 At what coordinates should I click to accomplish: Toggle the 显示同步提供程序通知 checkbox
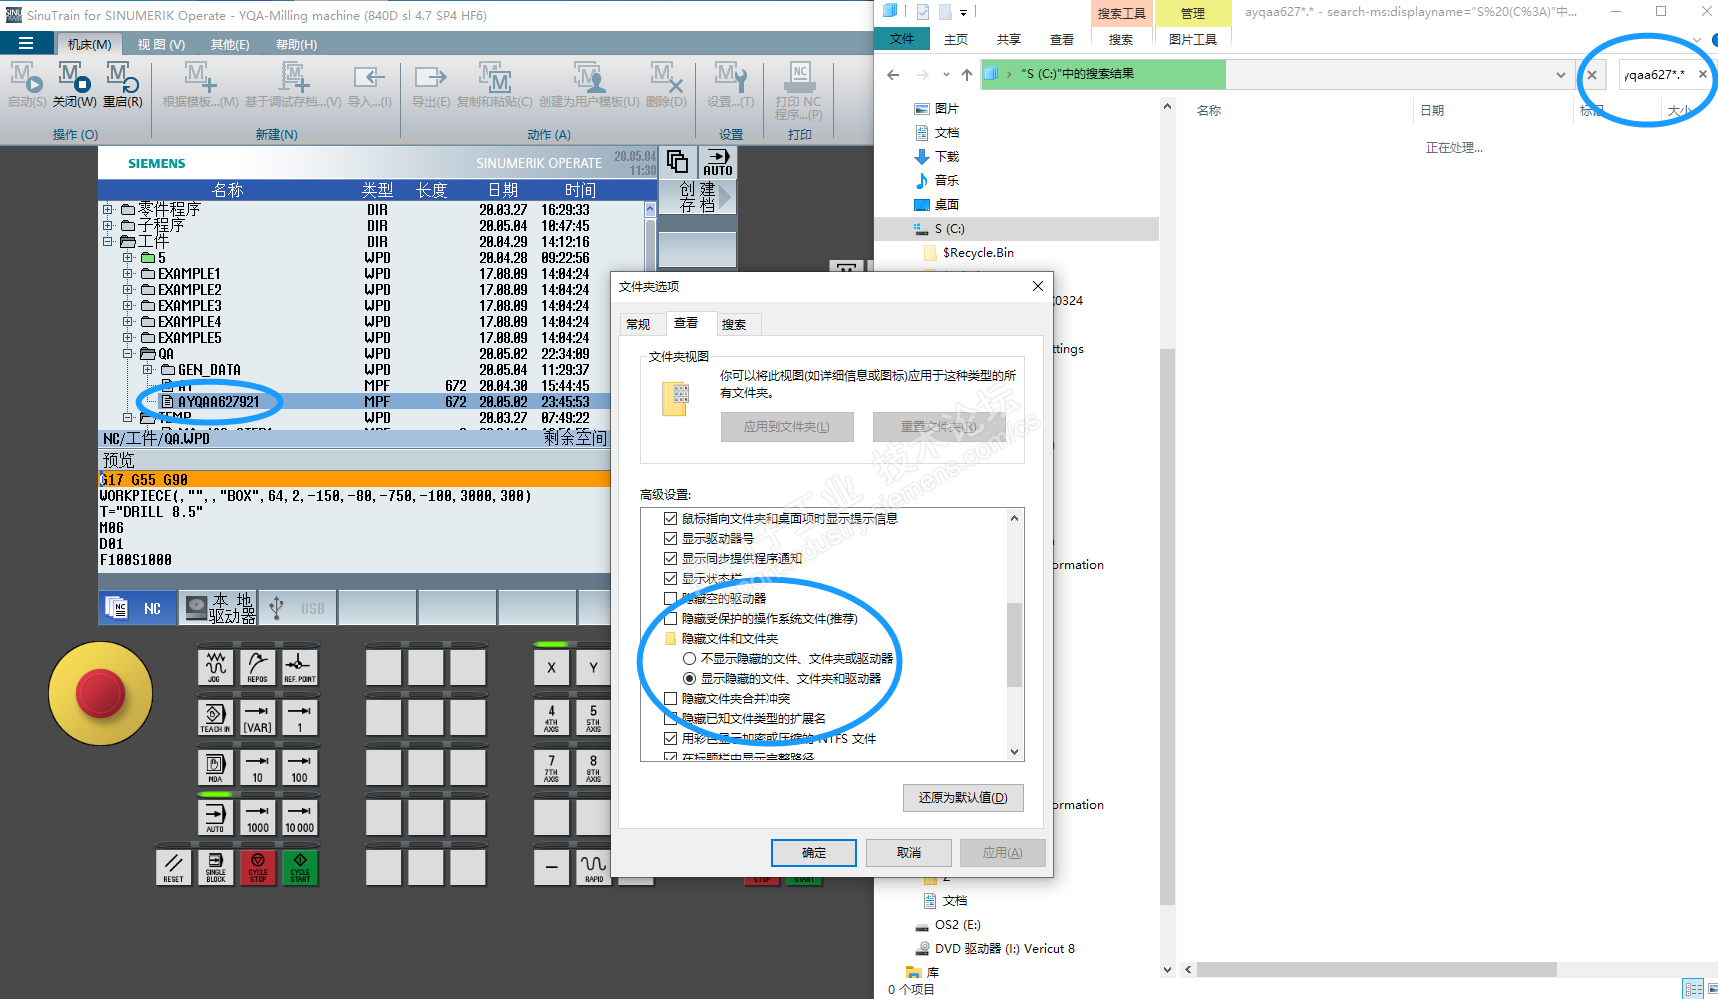(x=670, y=558)
